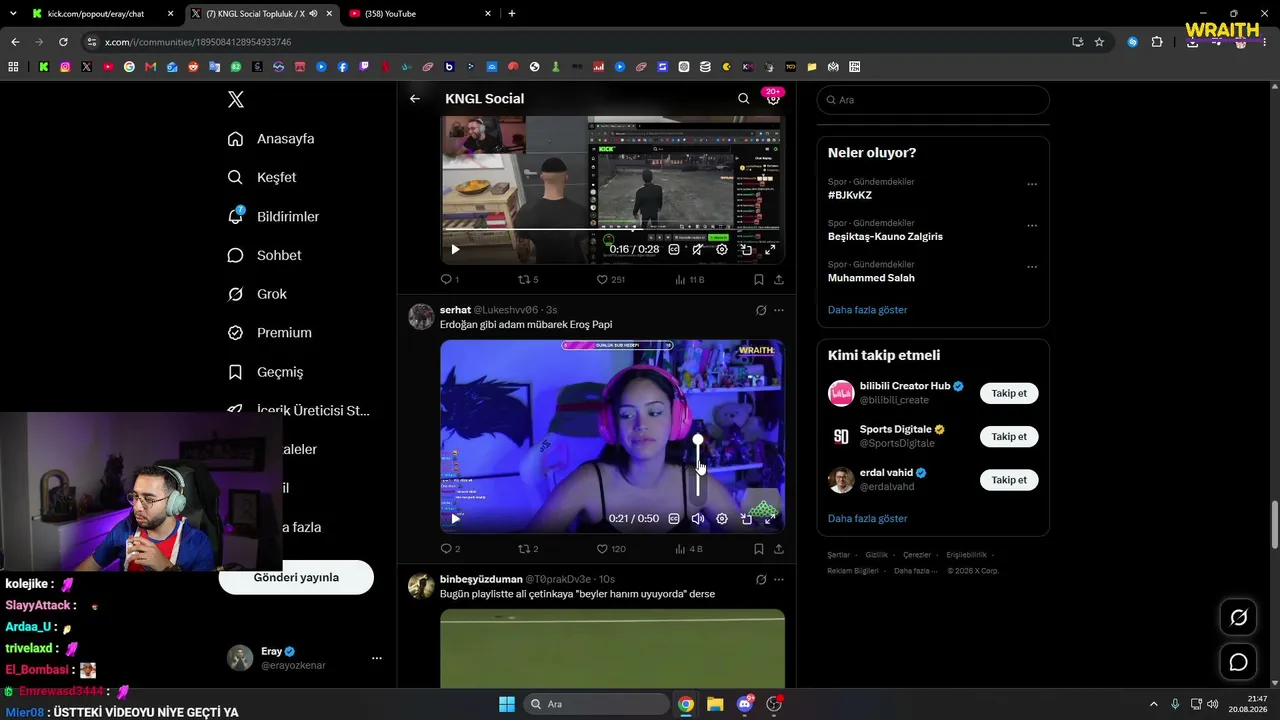Like the post with 251 likes

610,280
